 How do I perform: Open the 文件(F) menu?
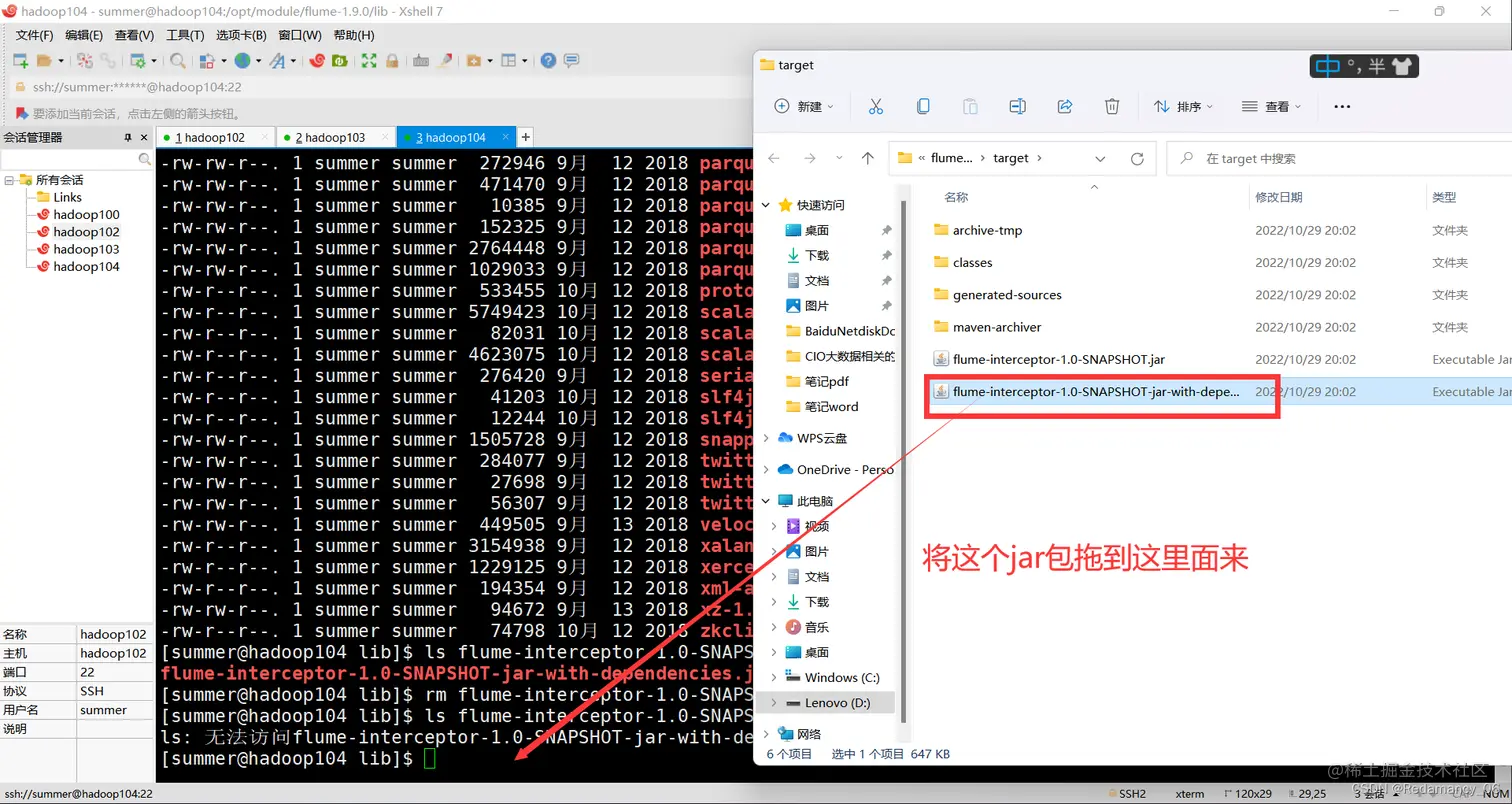[34, 35]
